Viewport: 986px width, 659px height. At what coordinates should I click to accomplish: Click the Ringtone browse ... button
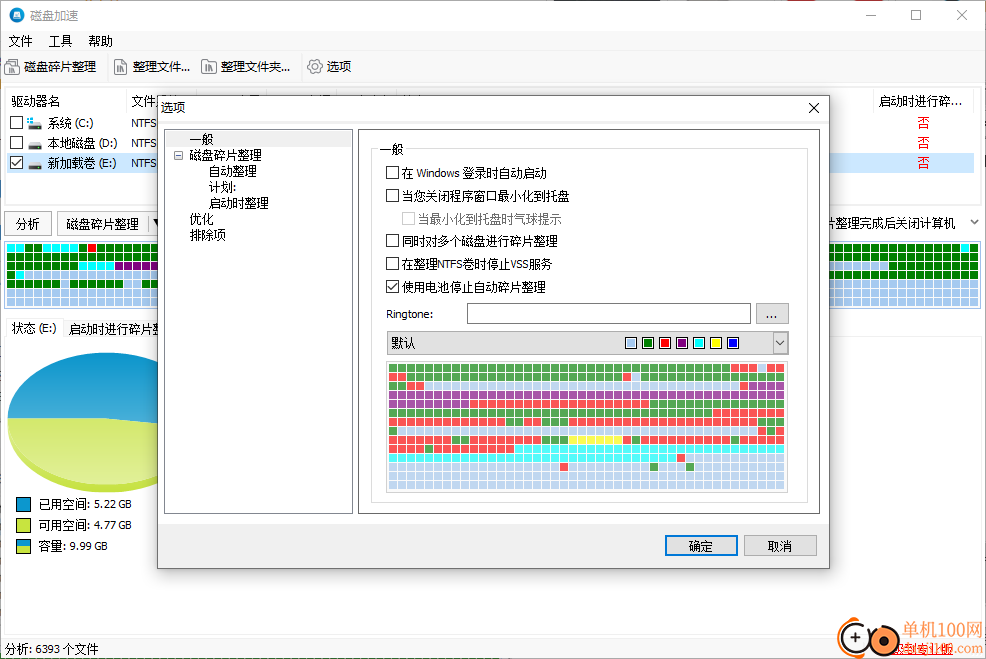coord(772,314)
